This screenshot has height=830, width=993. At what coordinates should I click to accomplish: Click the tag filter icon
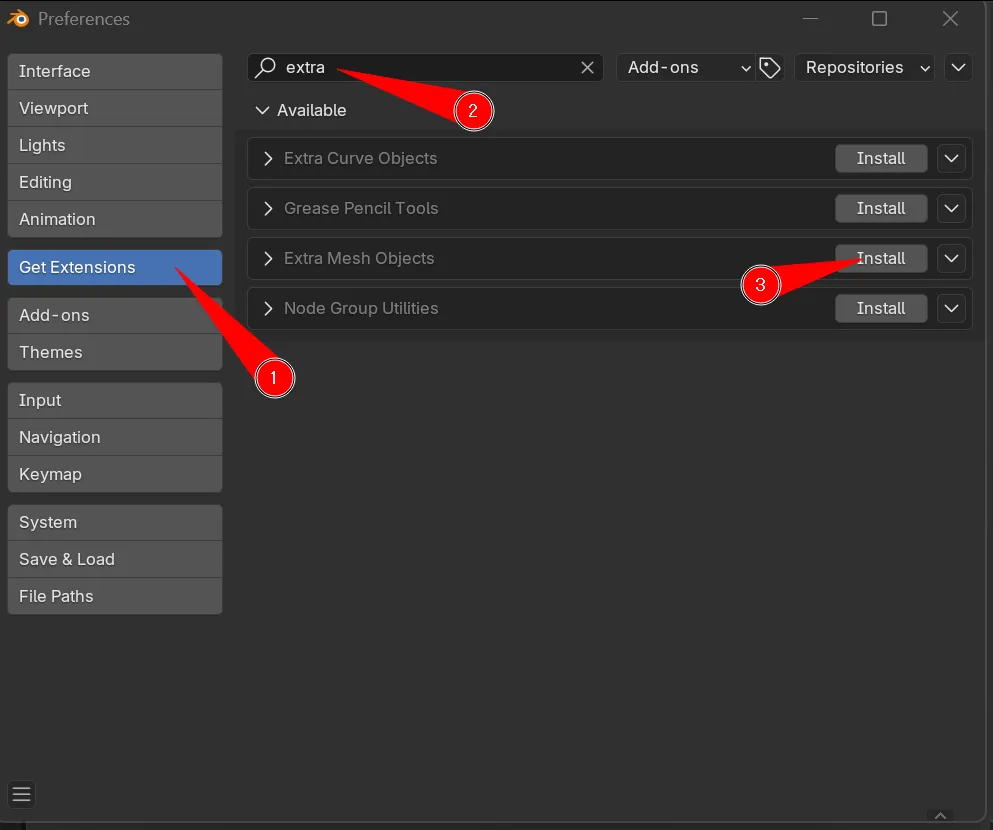click(769, 68)
